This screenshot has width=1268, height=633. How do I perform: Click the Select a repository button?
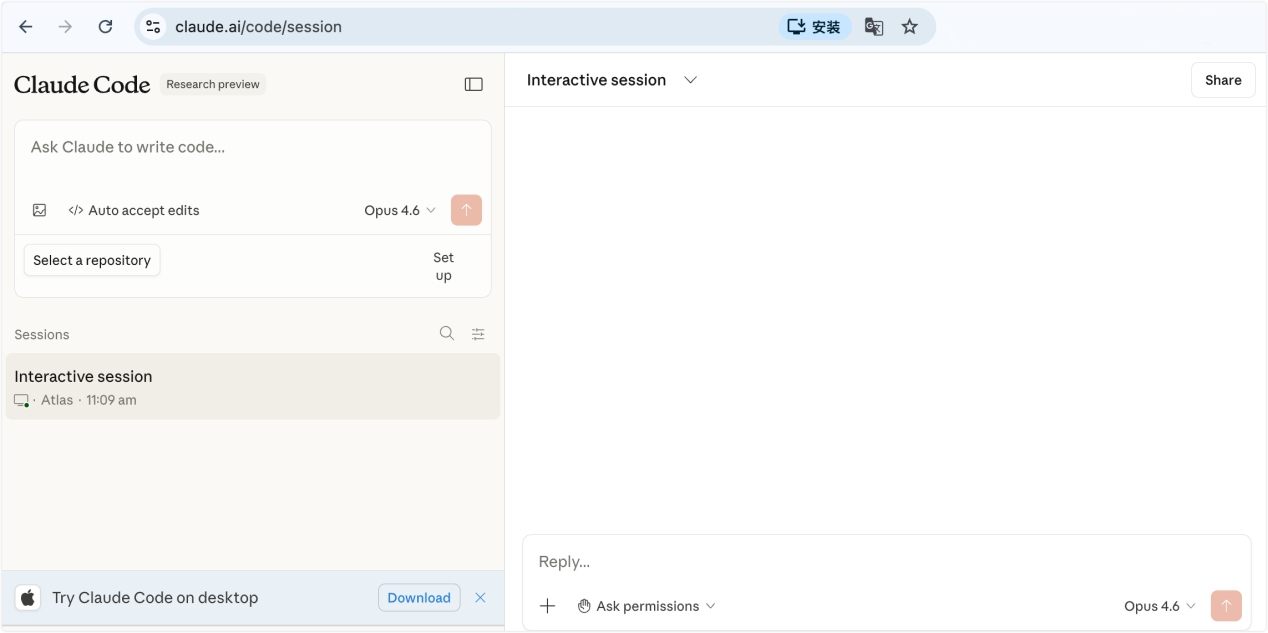click(92, 260)
